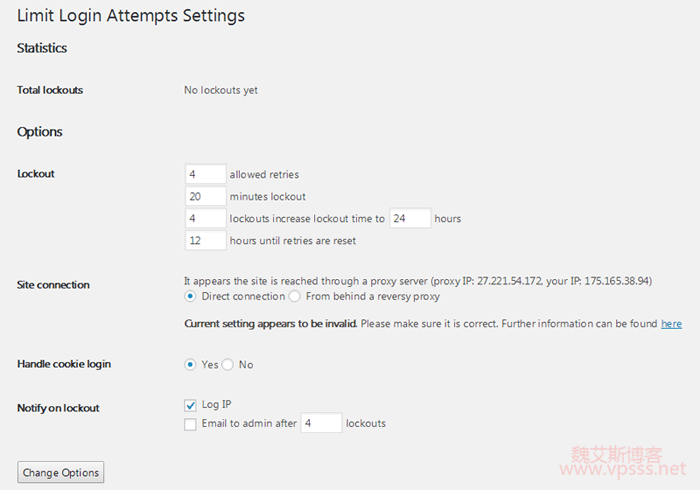This screenshot has height=490, width=700.
Task: Click the allowed retries input field
Action: 205,174
